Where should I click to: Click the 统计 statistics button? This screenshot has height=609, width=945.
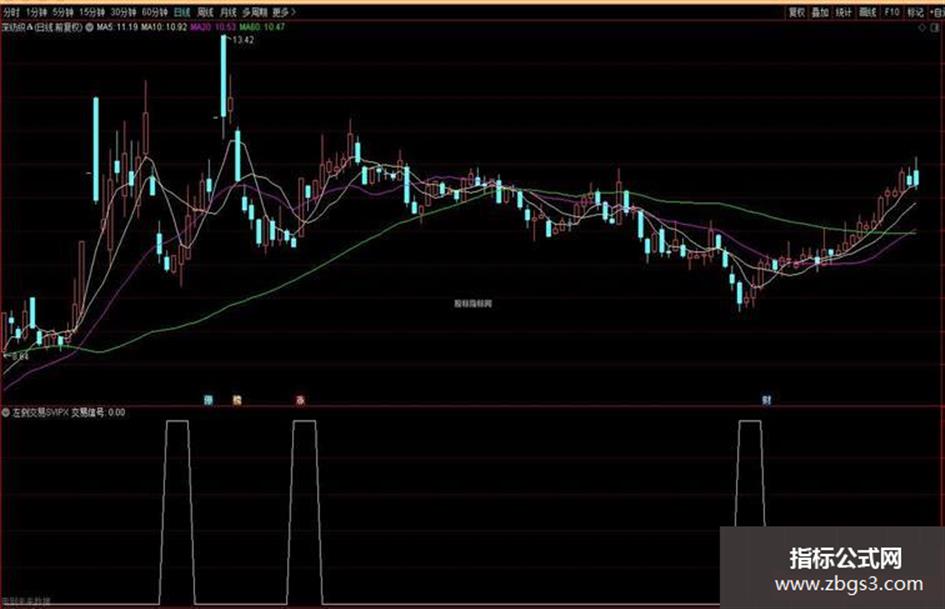(x=844, y=12)
